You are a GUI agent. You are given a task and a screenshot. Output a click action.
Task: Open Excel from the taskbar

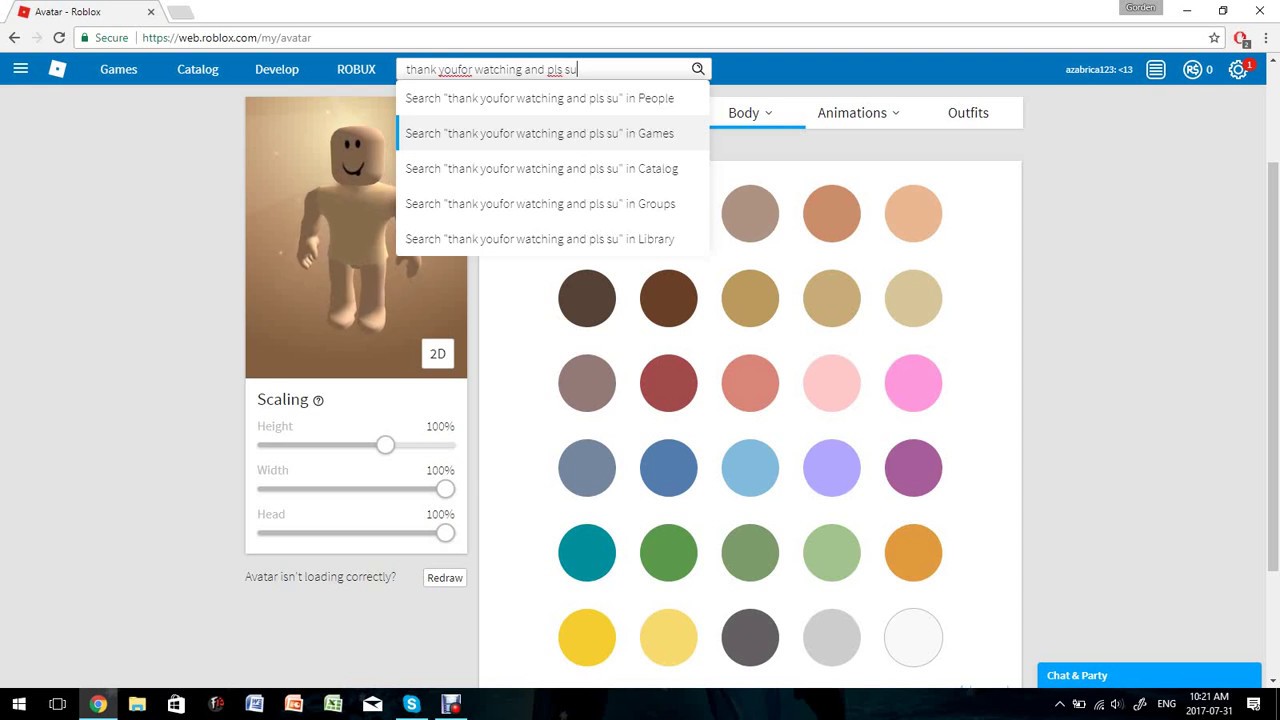pos(333,704)
